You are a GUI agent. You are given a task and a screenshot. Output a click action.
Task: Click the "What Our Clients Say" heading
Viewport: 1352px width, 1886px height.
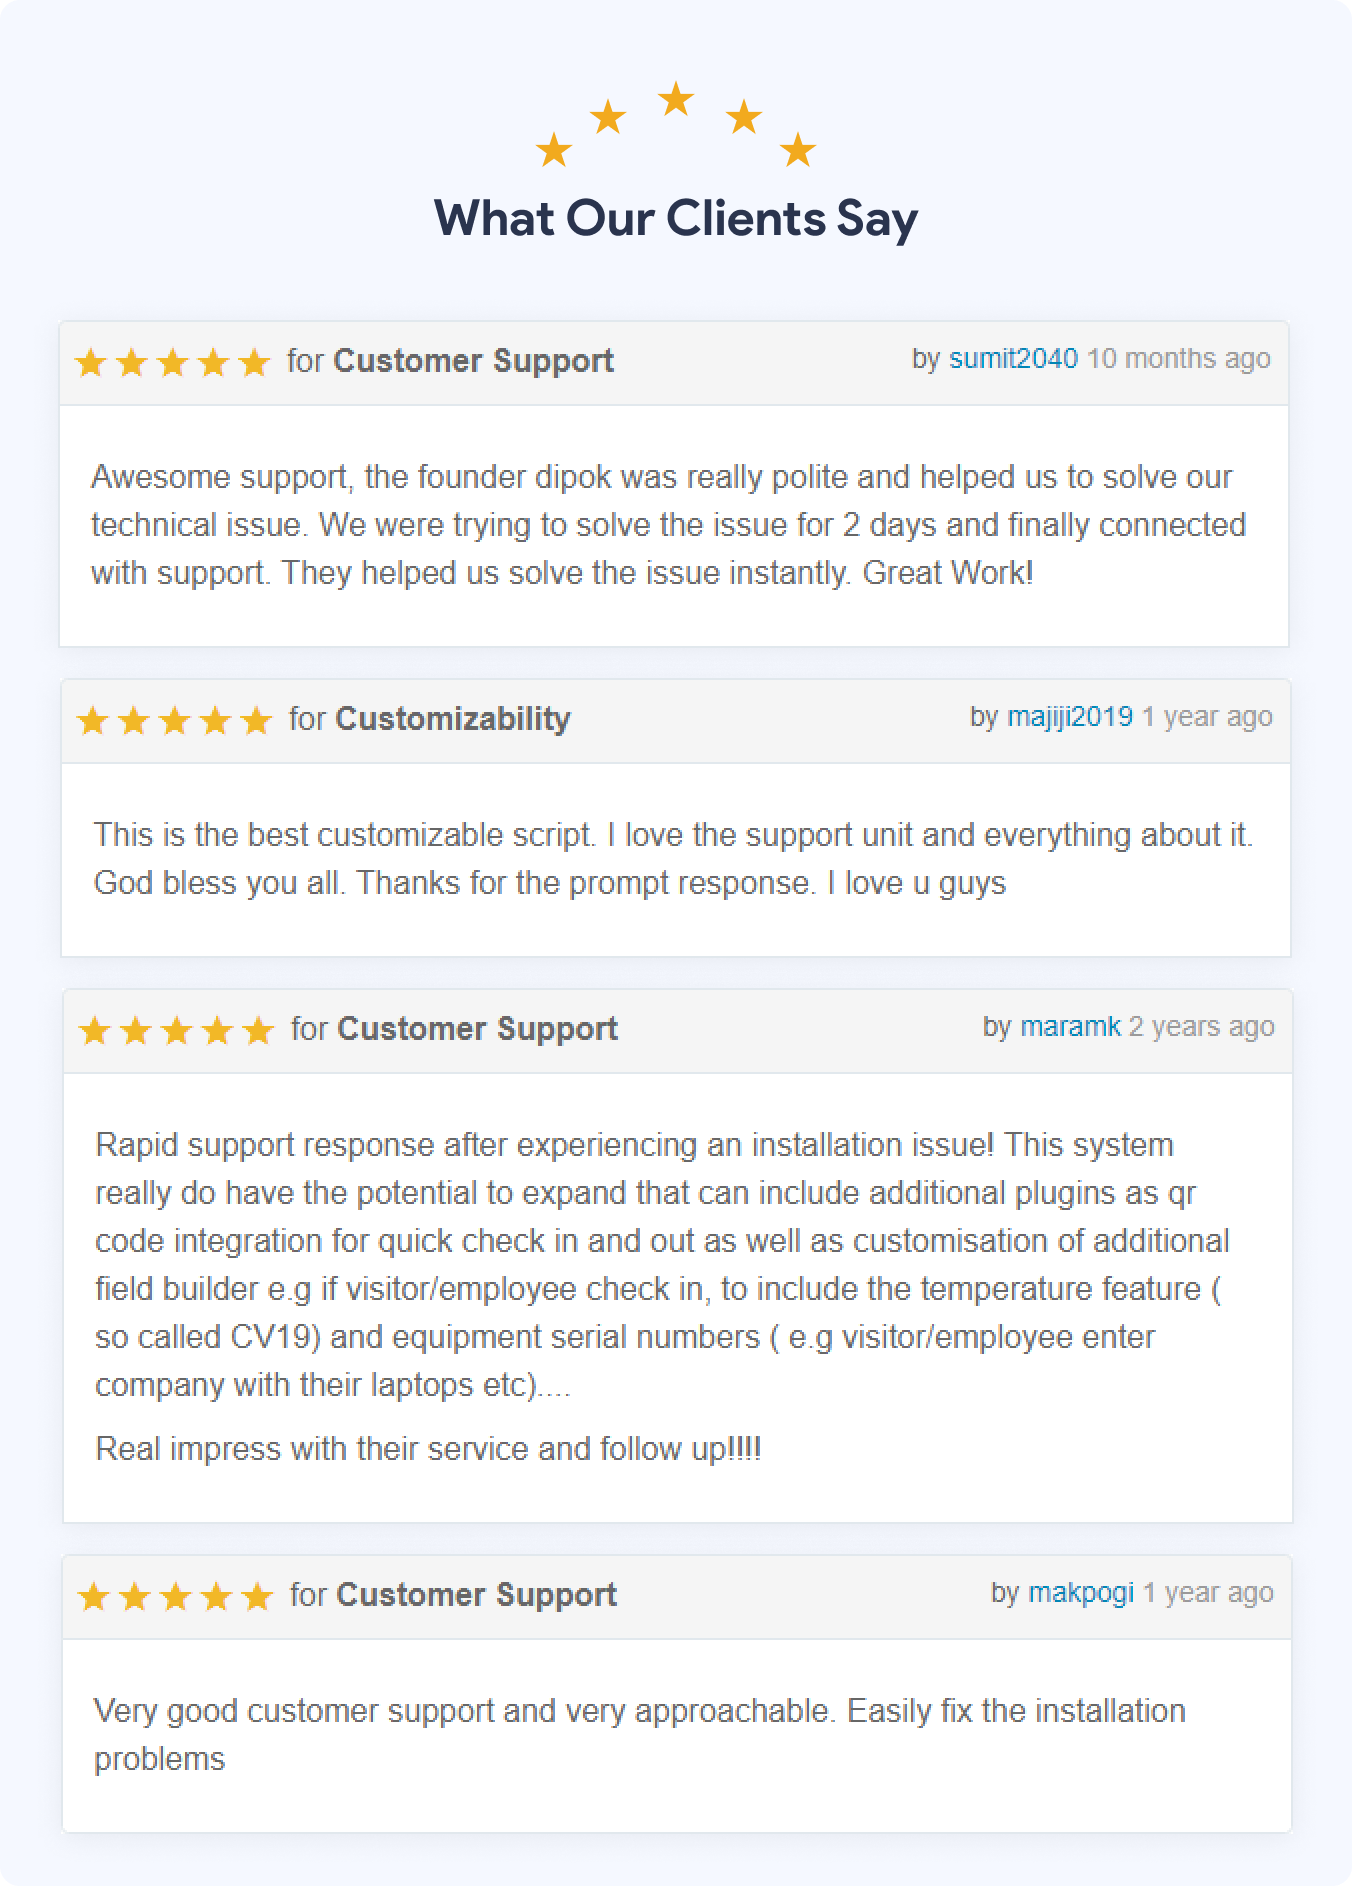(676, 219)
